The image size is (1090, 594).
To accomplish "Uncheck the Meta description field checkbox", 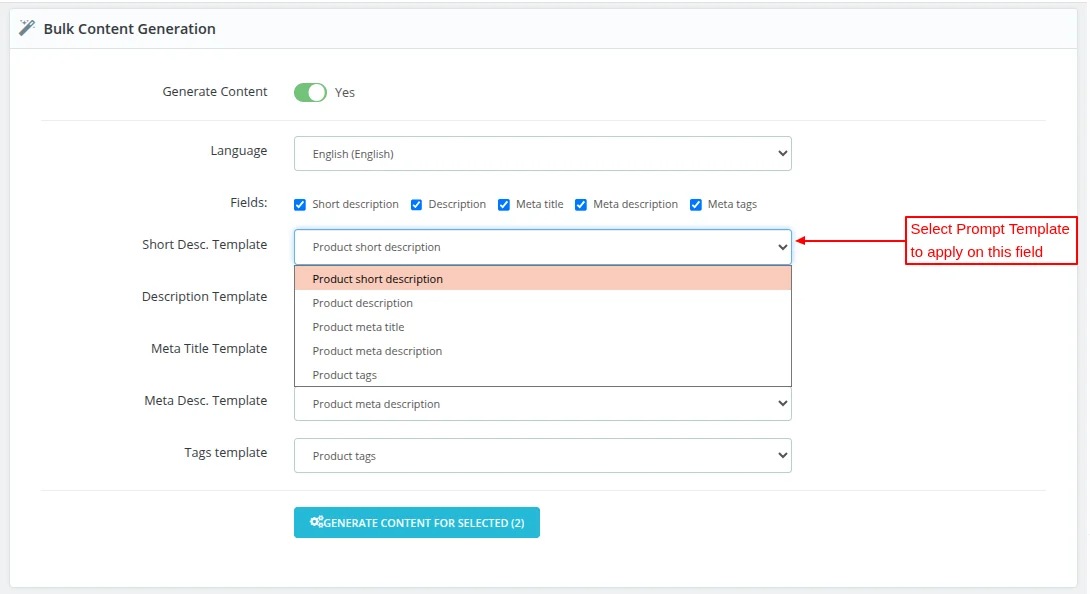I will pos(582,204).
